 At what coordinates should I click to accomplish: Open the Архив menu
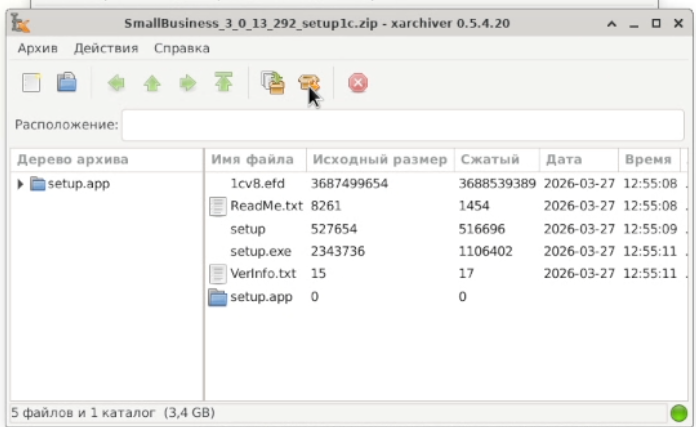(x=38, y=48)
